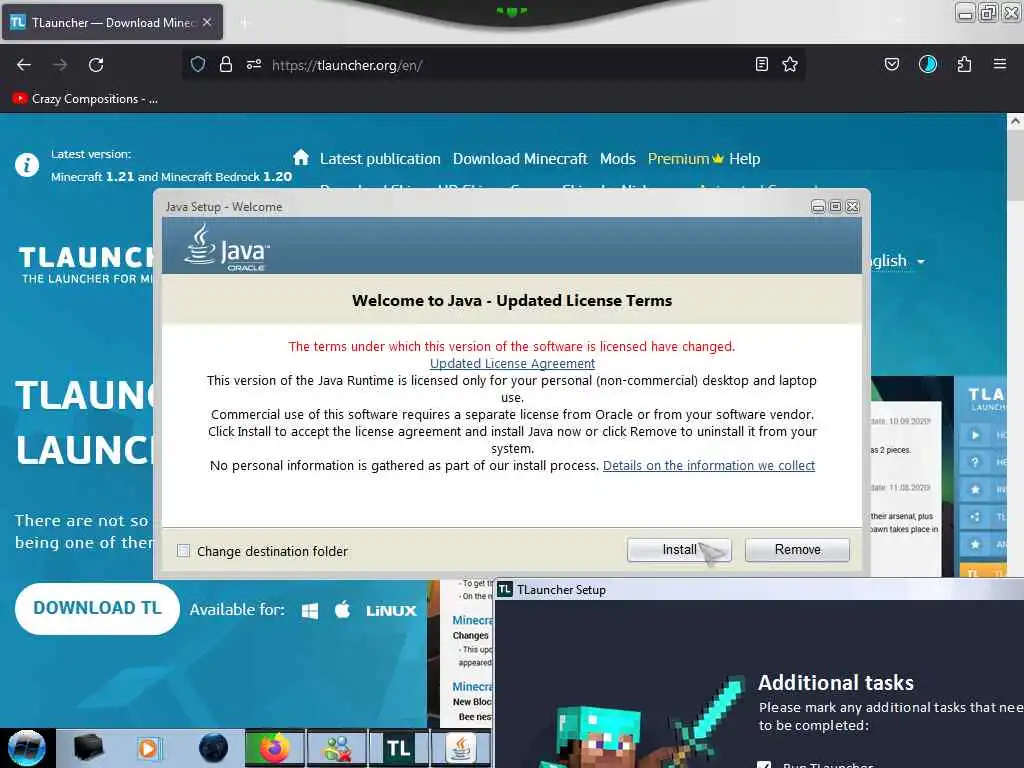Image resolution: width=1024 pixels, height=768 pixels.
Task: Click the blue circular profile icon in toolbar
Action: tap(927, 65)
